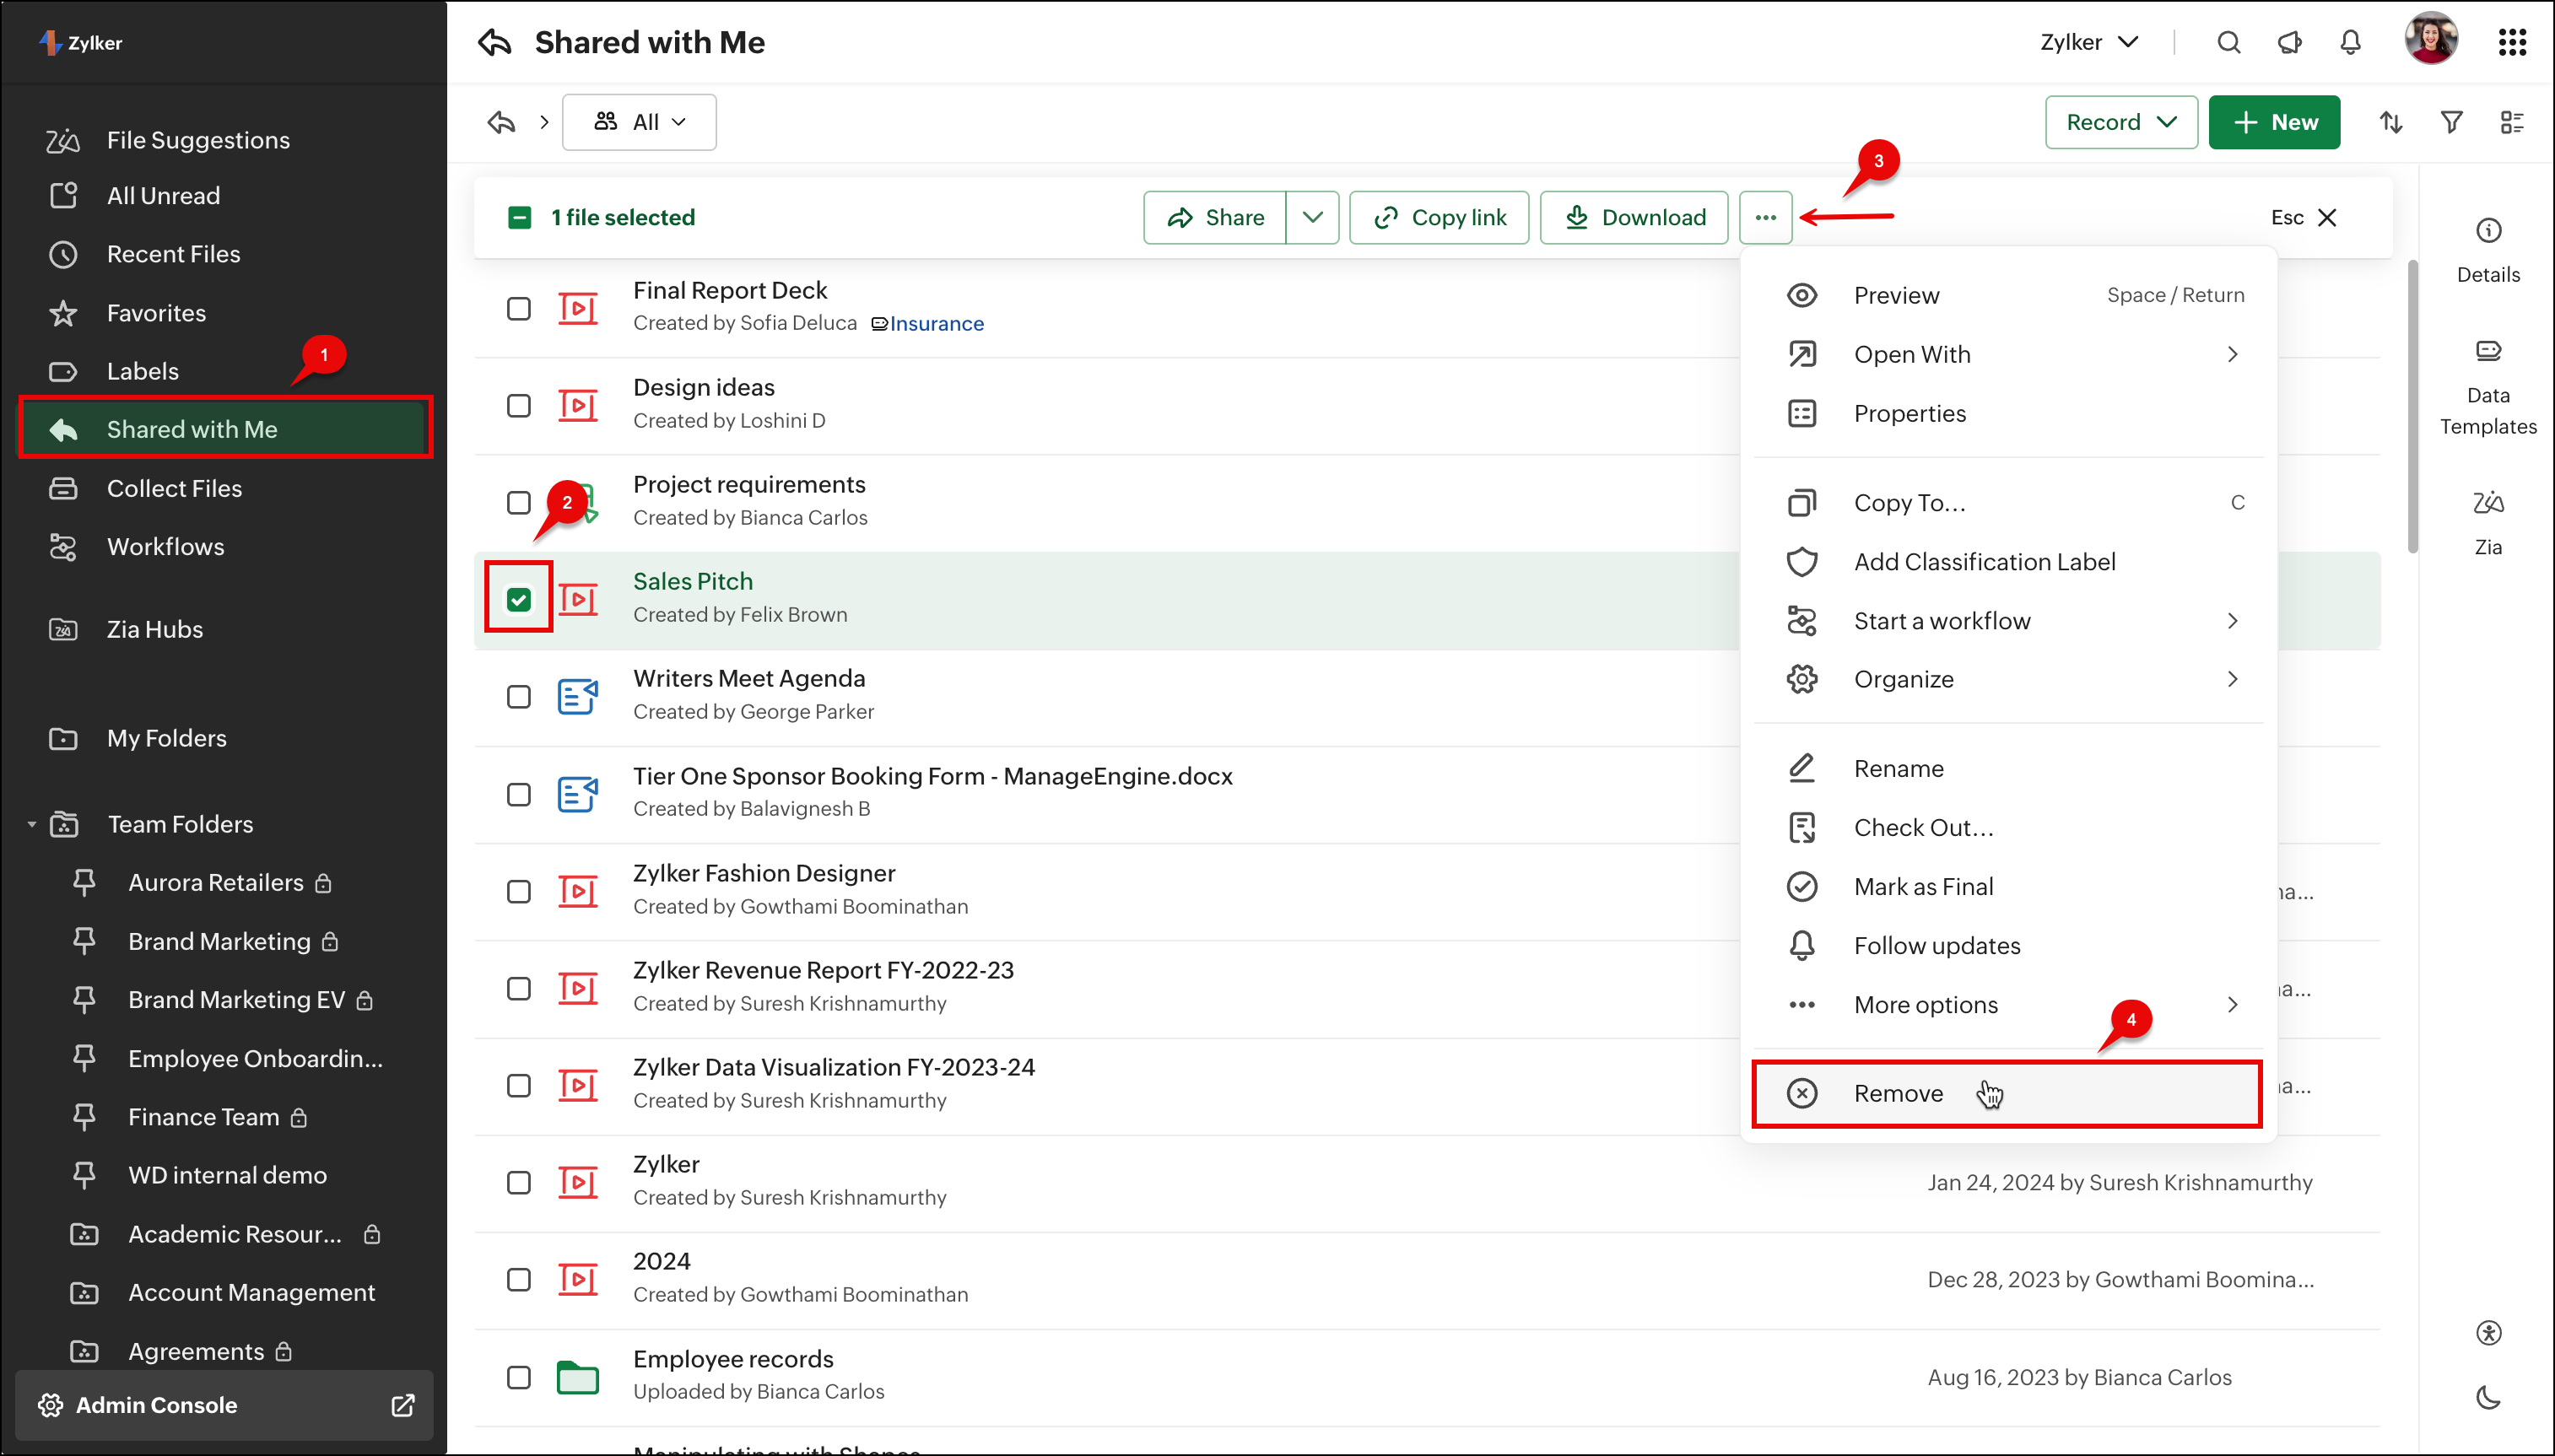Open the apps grid launcher icon

(2512, 42)
